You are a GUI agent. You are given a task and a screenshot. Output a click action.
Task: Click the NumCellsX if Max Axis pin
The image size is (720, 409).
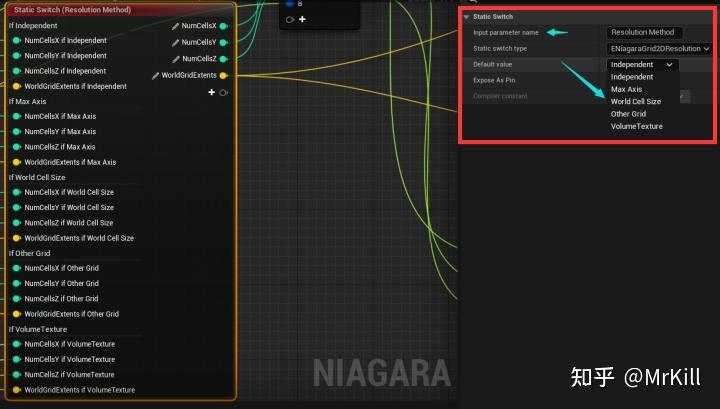[17, 116]
